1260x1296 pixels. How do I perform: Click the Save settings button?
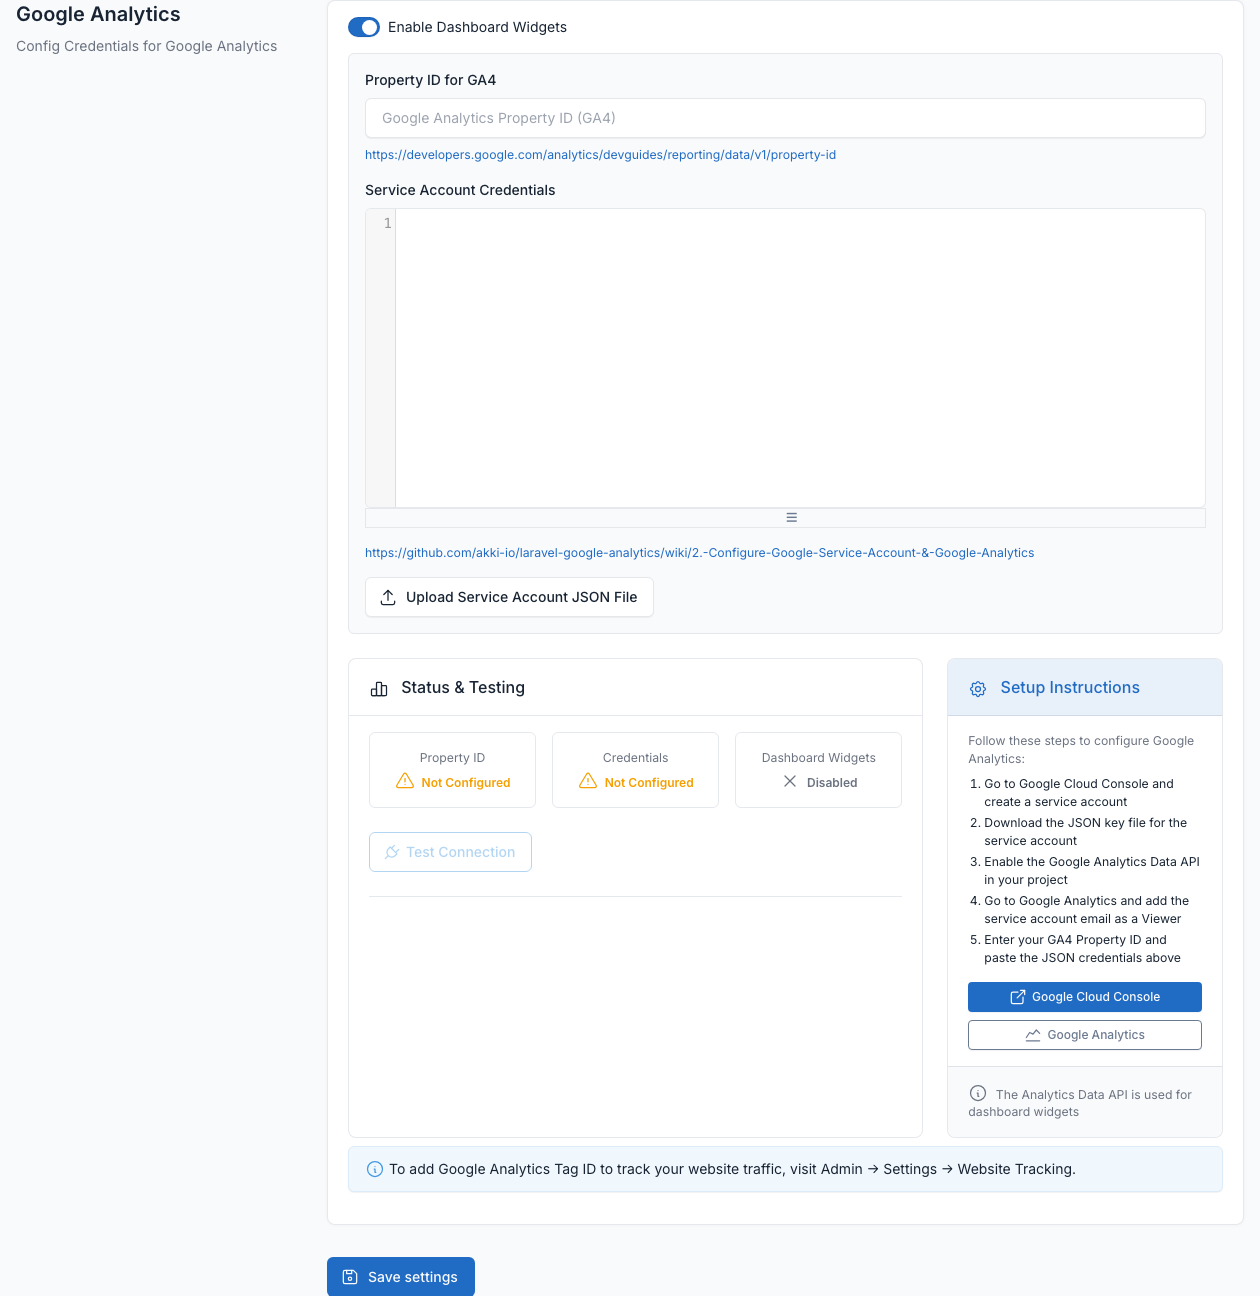401,1277
